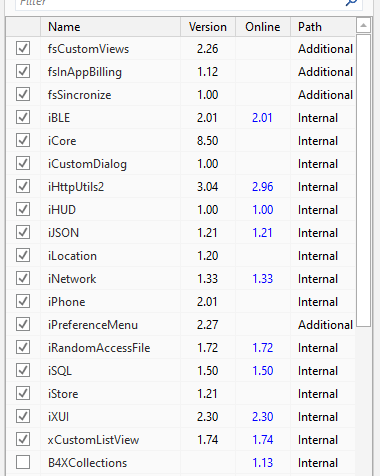Screen dimensions: 380x476
Task: Select the iPreferenceMenu row name
Action: (93, 325)
